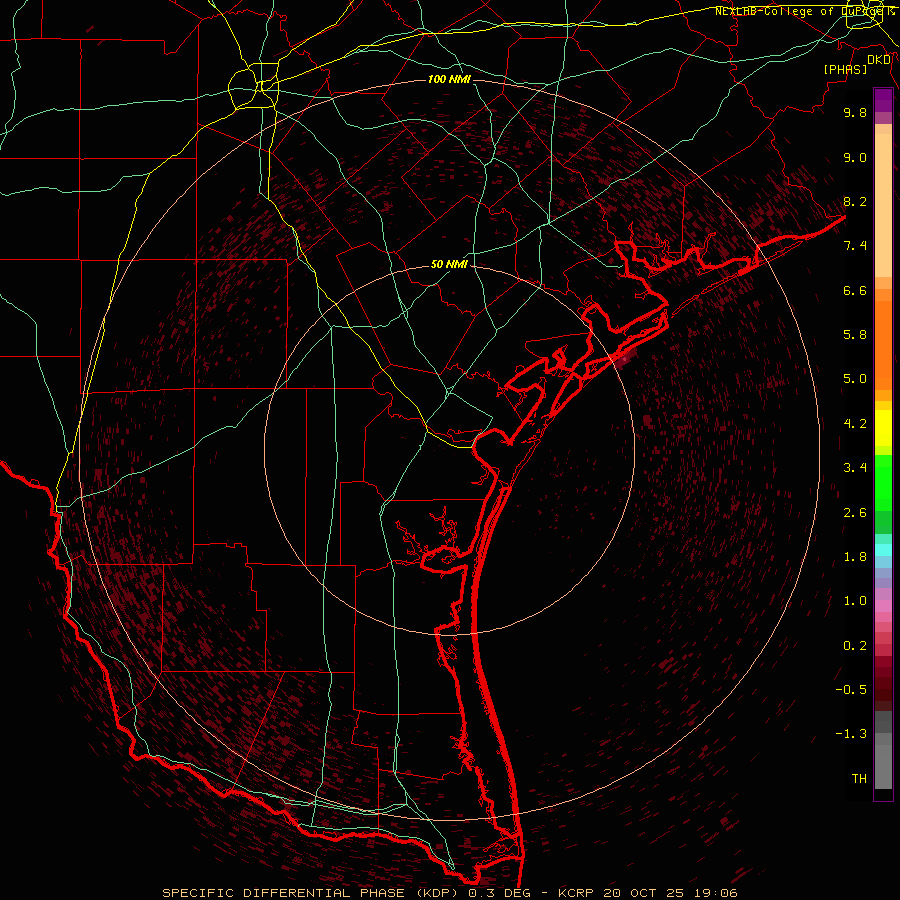Select the orange band of the color bar

pos(883,345)
